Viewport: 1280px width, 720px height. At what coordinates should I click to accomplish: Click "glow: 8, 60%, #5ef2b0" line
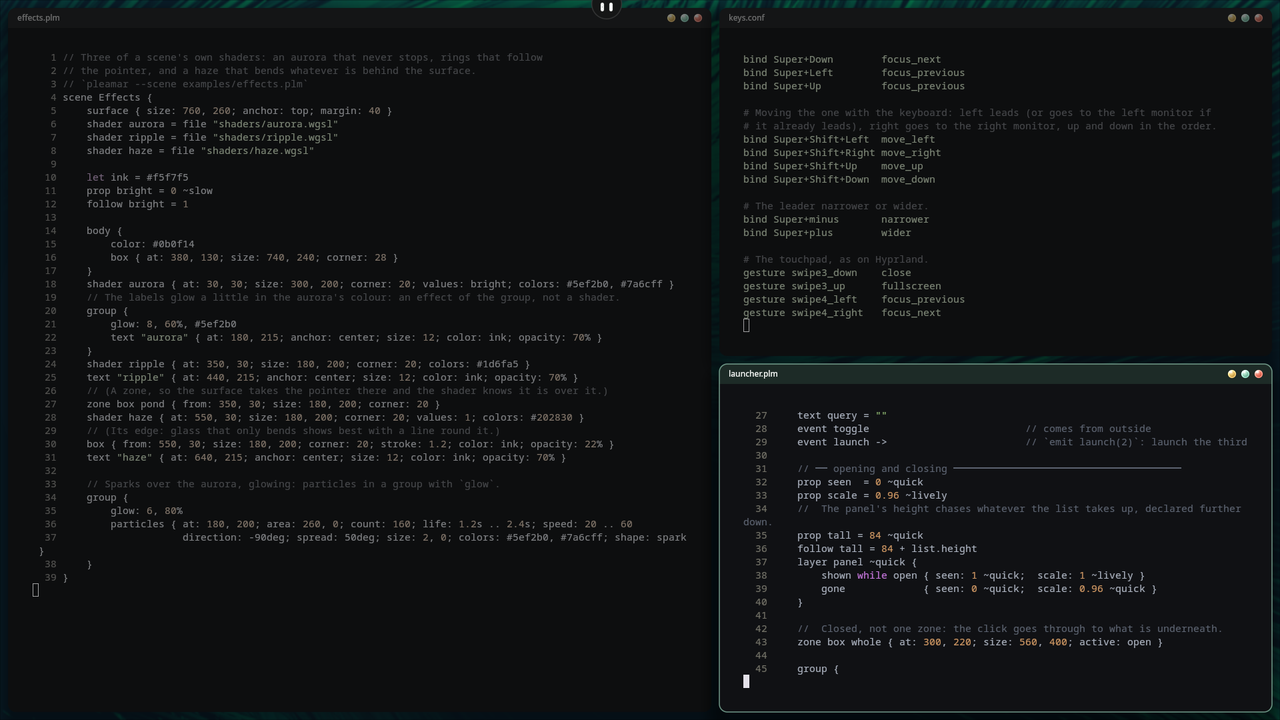(173, 324)
